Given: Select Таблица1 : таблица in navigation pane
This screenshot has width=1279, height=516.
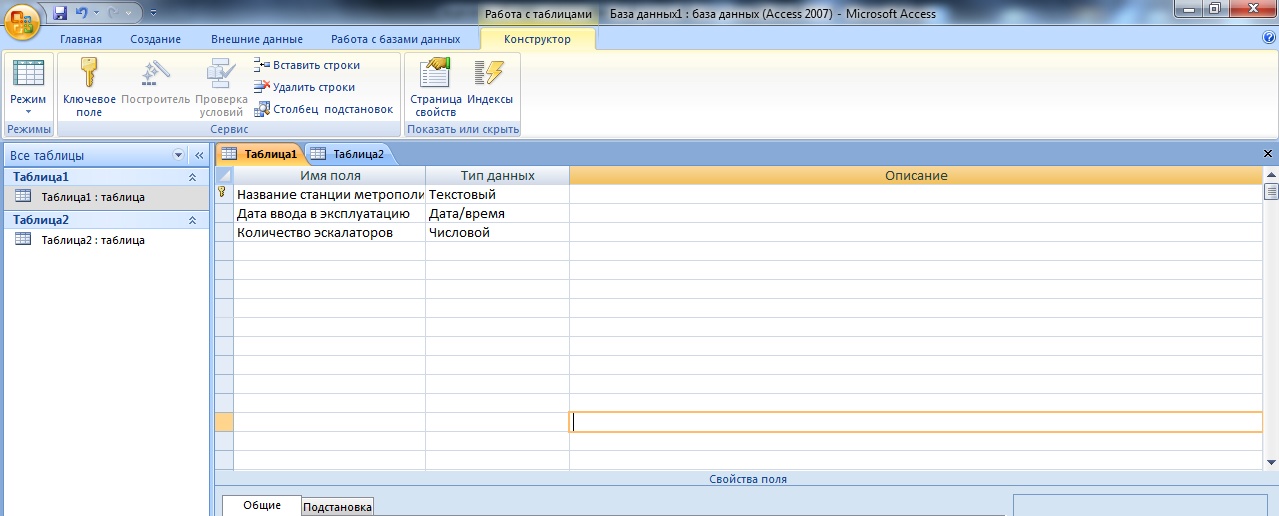Looking at the screenshot, I should click(x=105, y=197).
